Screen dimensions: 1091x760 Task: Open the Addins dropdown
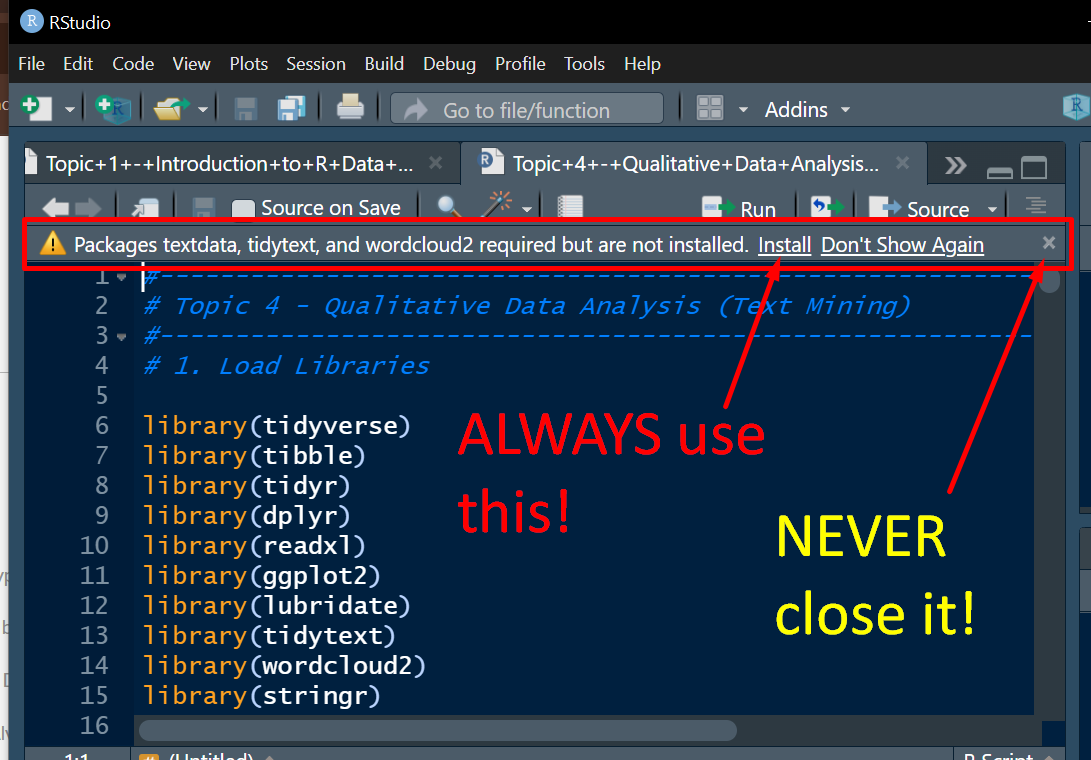click(x=806, y=109)
